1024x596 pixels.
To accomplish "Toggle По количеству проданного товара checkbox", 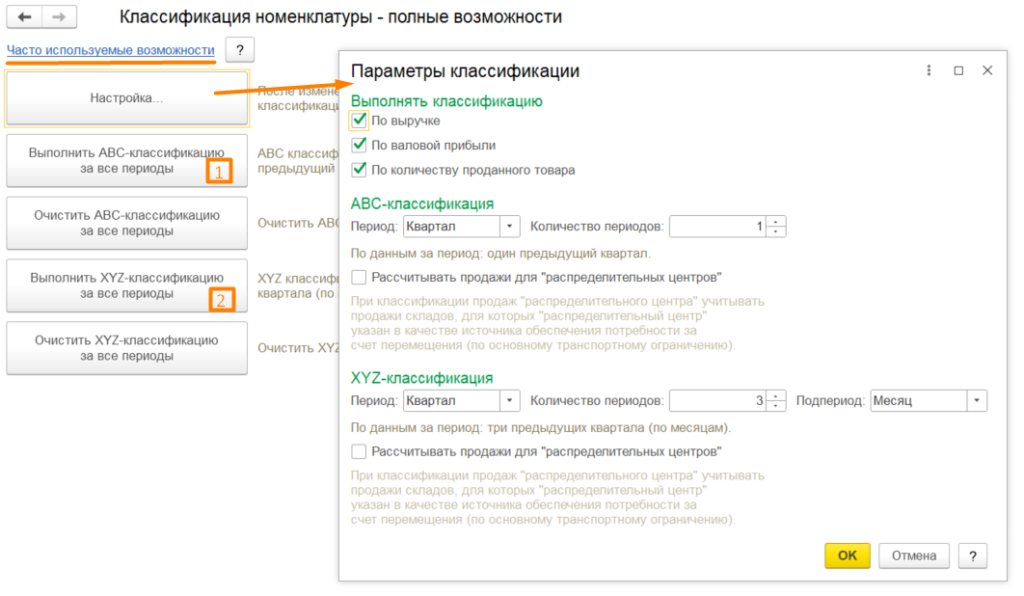I will [x=359, y=170].
